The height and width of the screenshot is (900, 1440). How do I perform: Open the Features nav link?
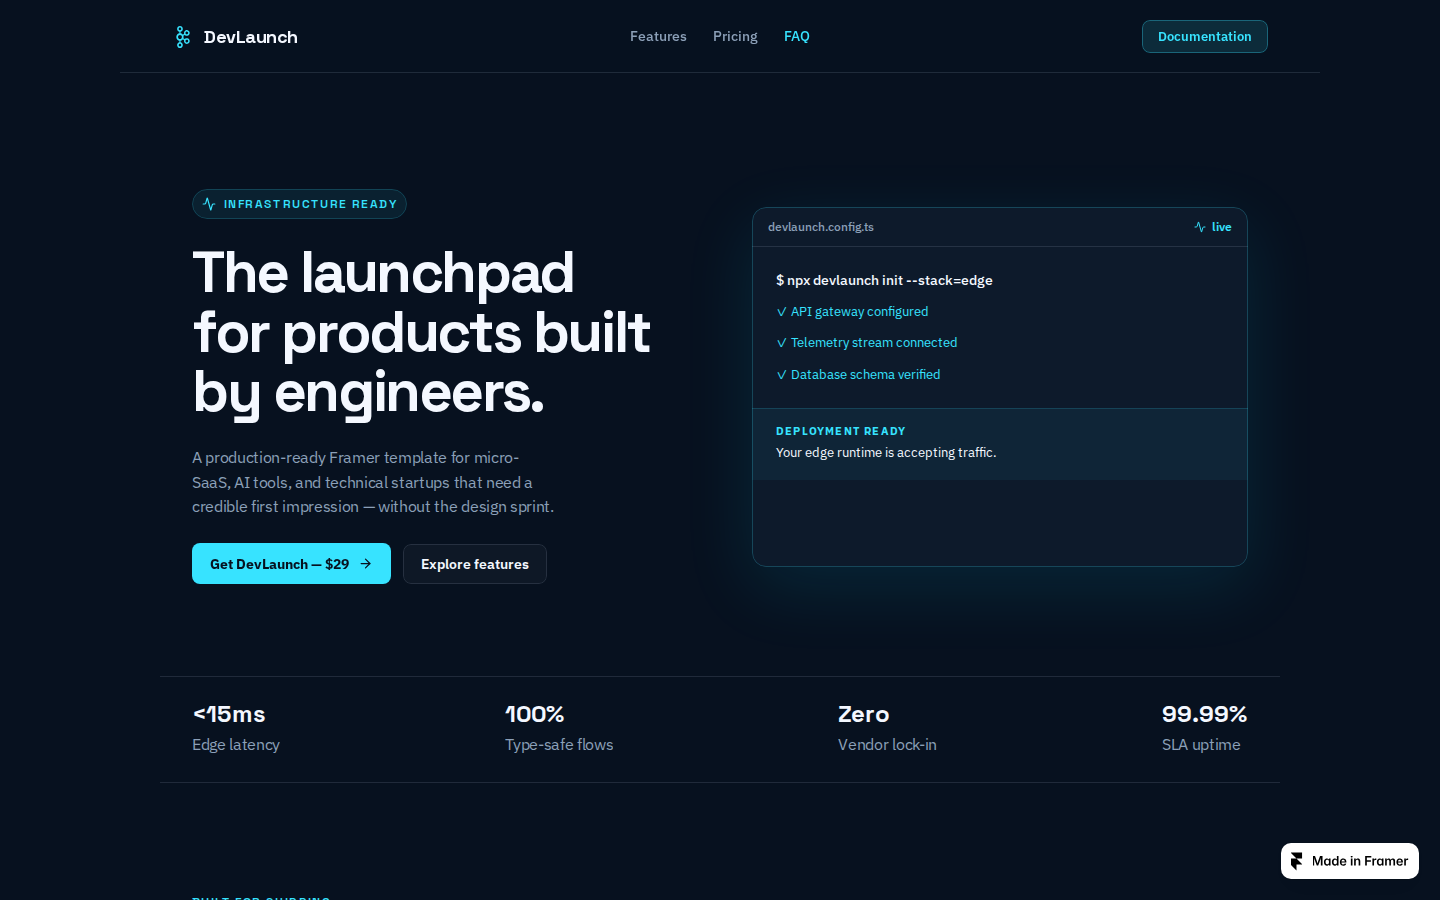[x=658, y=36]
